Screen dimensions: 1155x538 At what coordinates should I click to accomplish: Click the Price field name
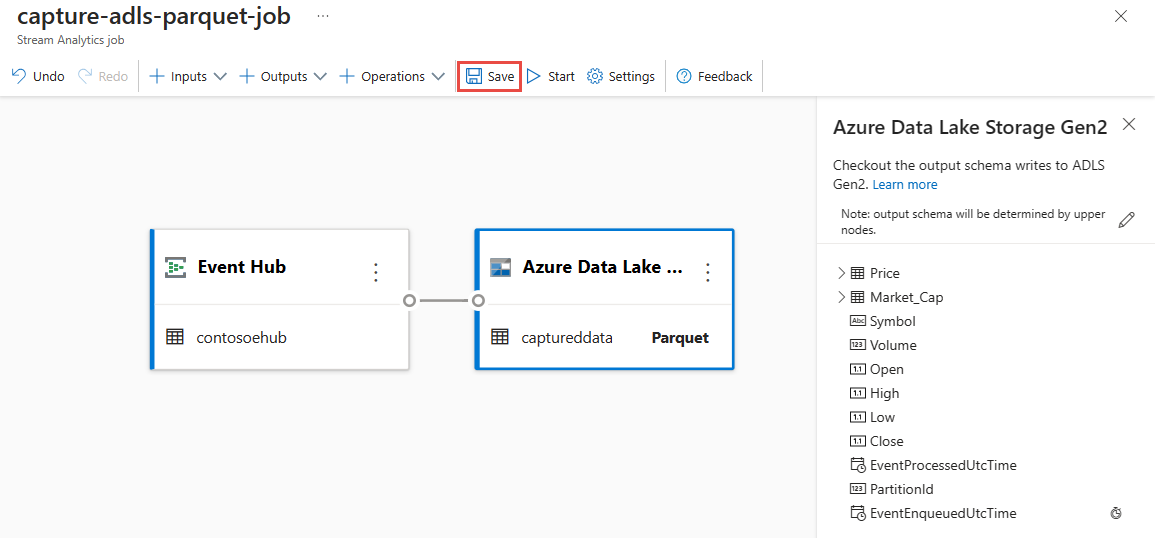(885, 273)
